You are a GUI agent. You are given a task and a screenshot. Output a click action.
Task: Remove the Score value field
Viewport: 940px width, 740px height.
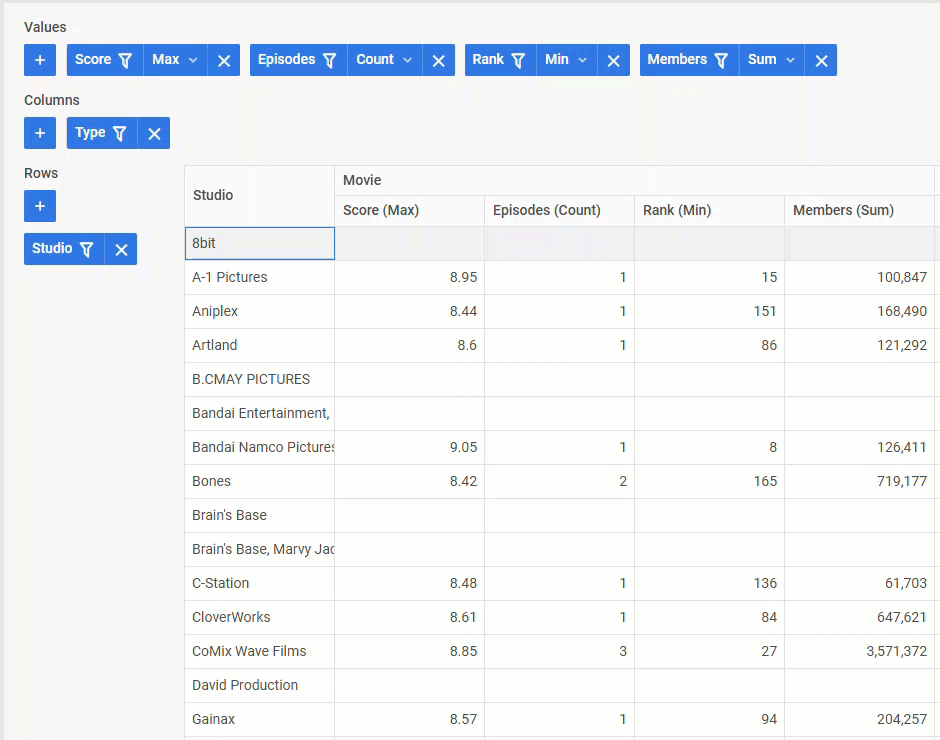point(224,61)
